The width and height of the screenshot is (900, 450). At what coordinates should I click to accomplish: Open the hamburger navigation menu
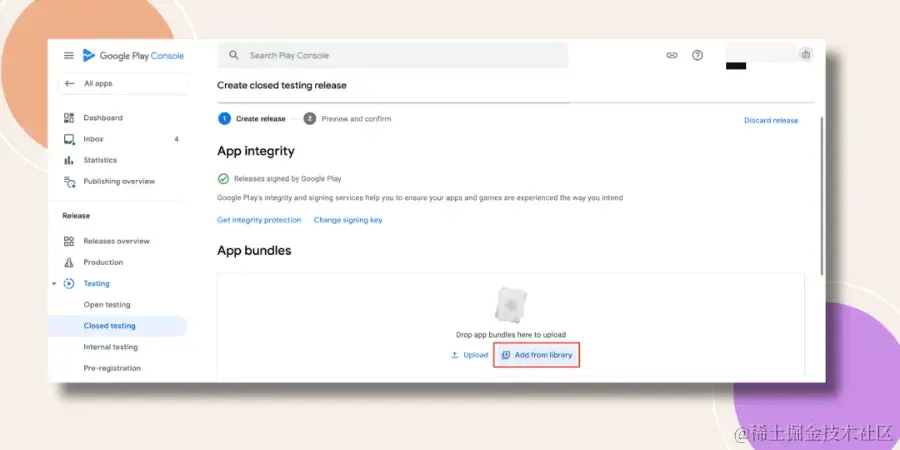click(x=69, y=56)
